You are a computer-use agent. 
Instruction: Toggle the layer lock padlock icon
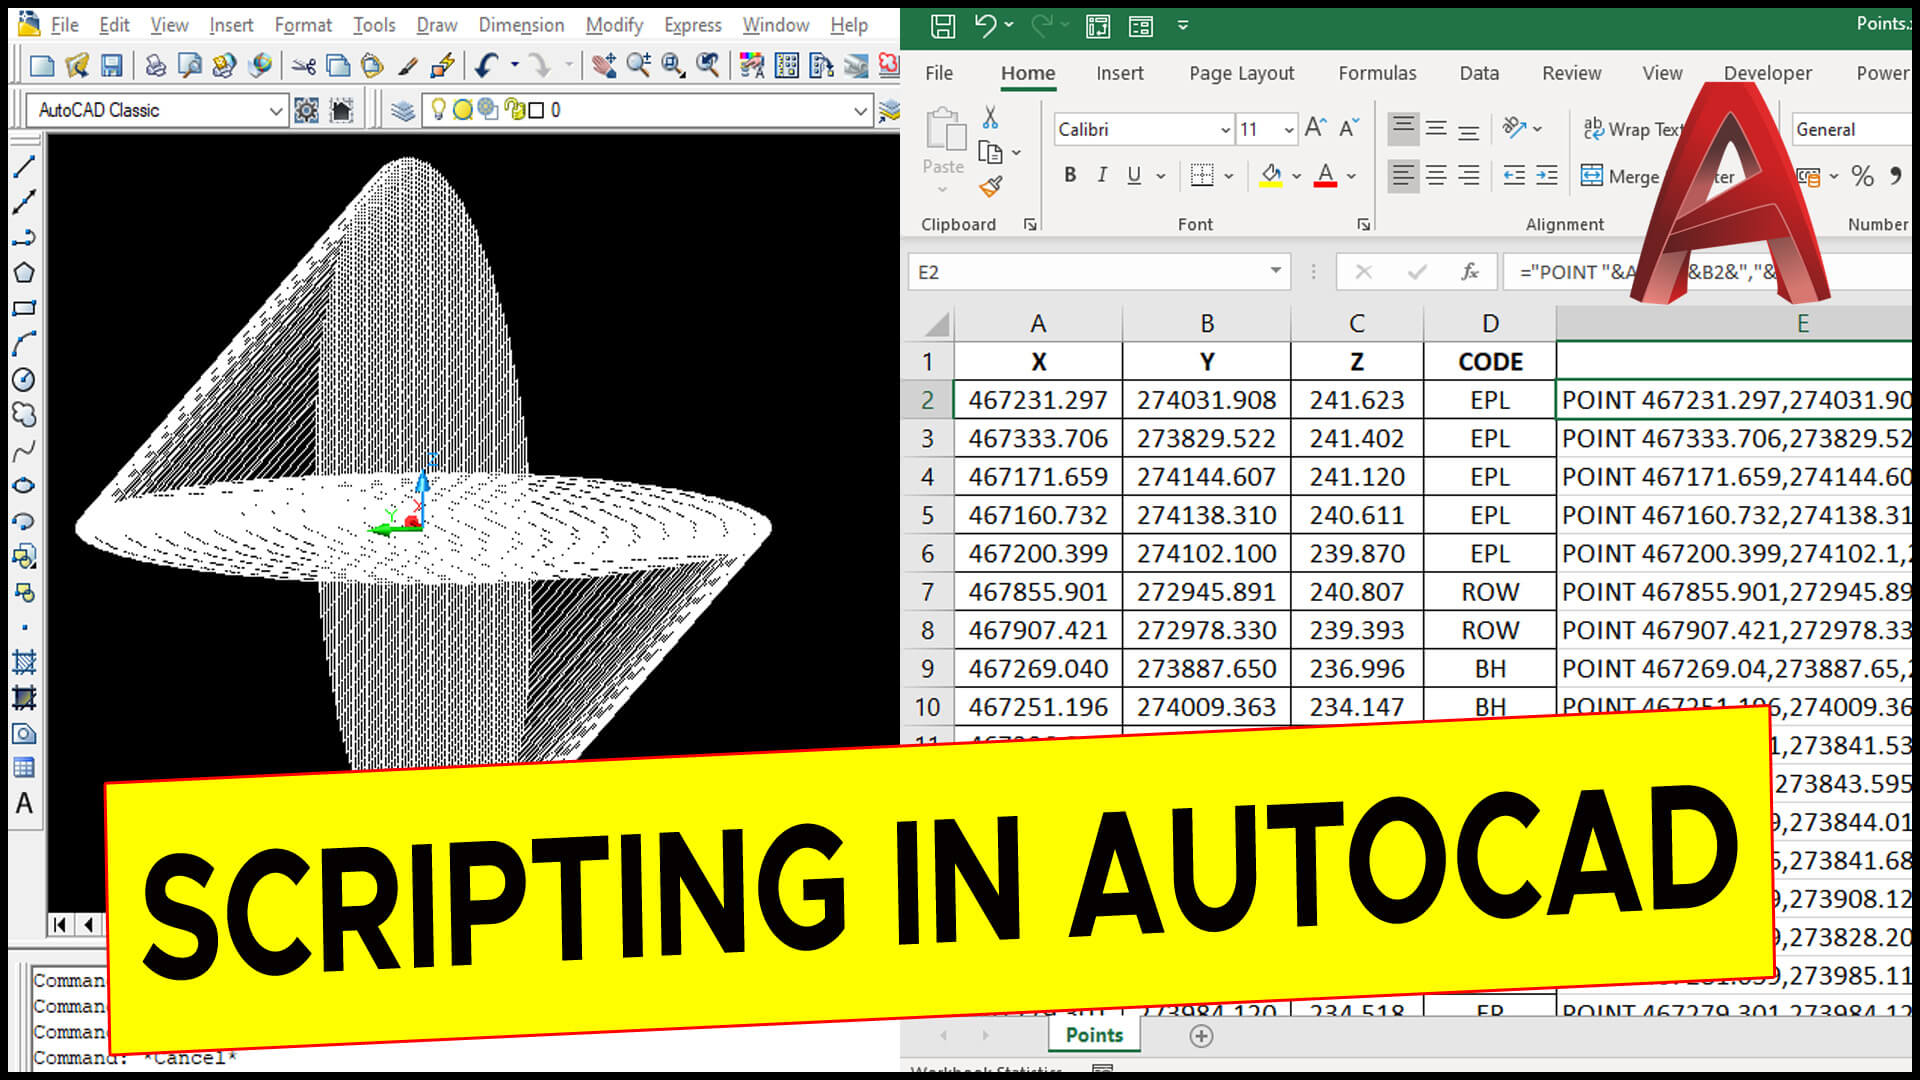[513, 110]
